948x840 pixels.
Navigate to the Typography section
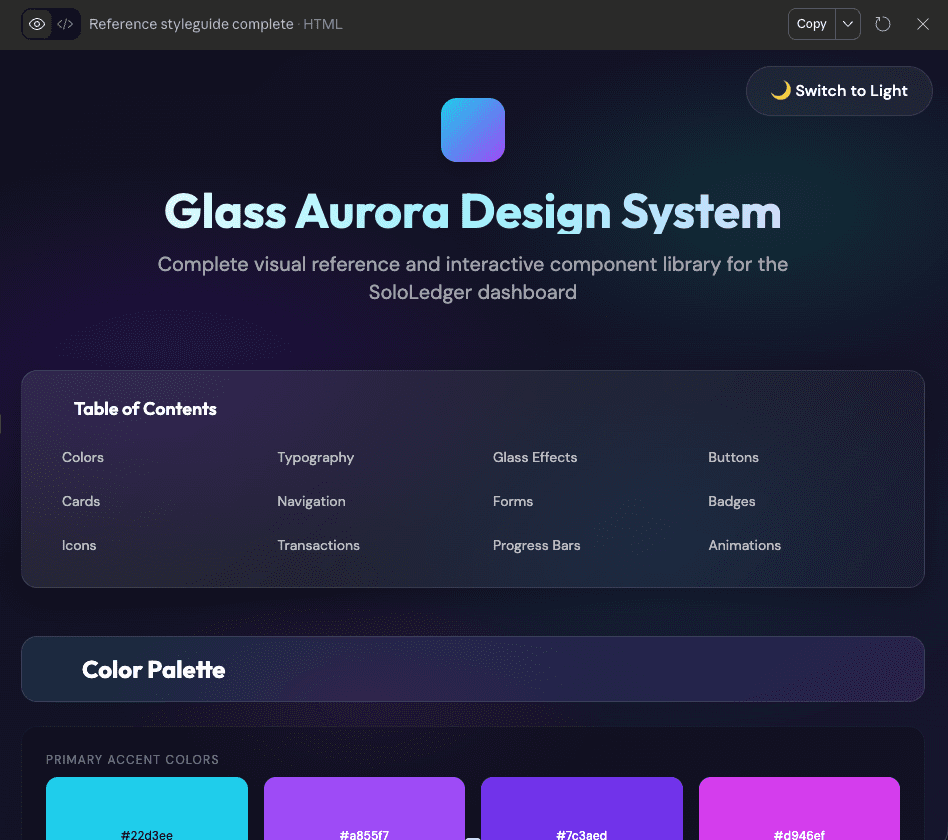315,457
